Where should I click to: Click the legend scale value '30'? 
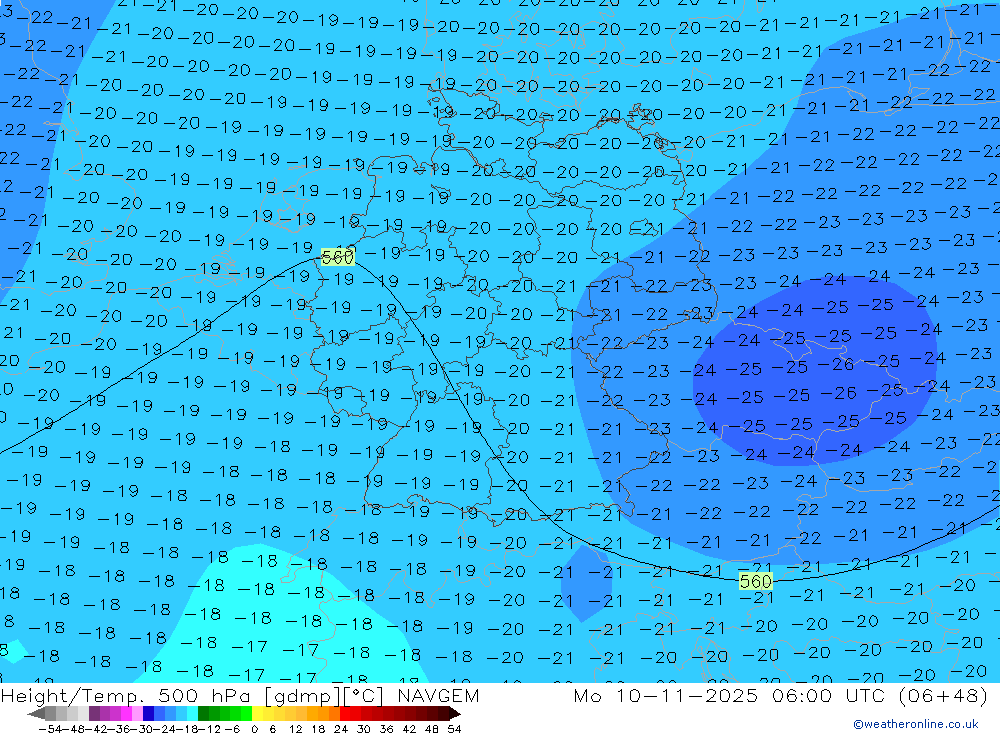(364, 729)
